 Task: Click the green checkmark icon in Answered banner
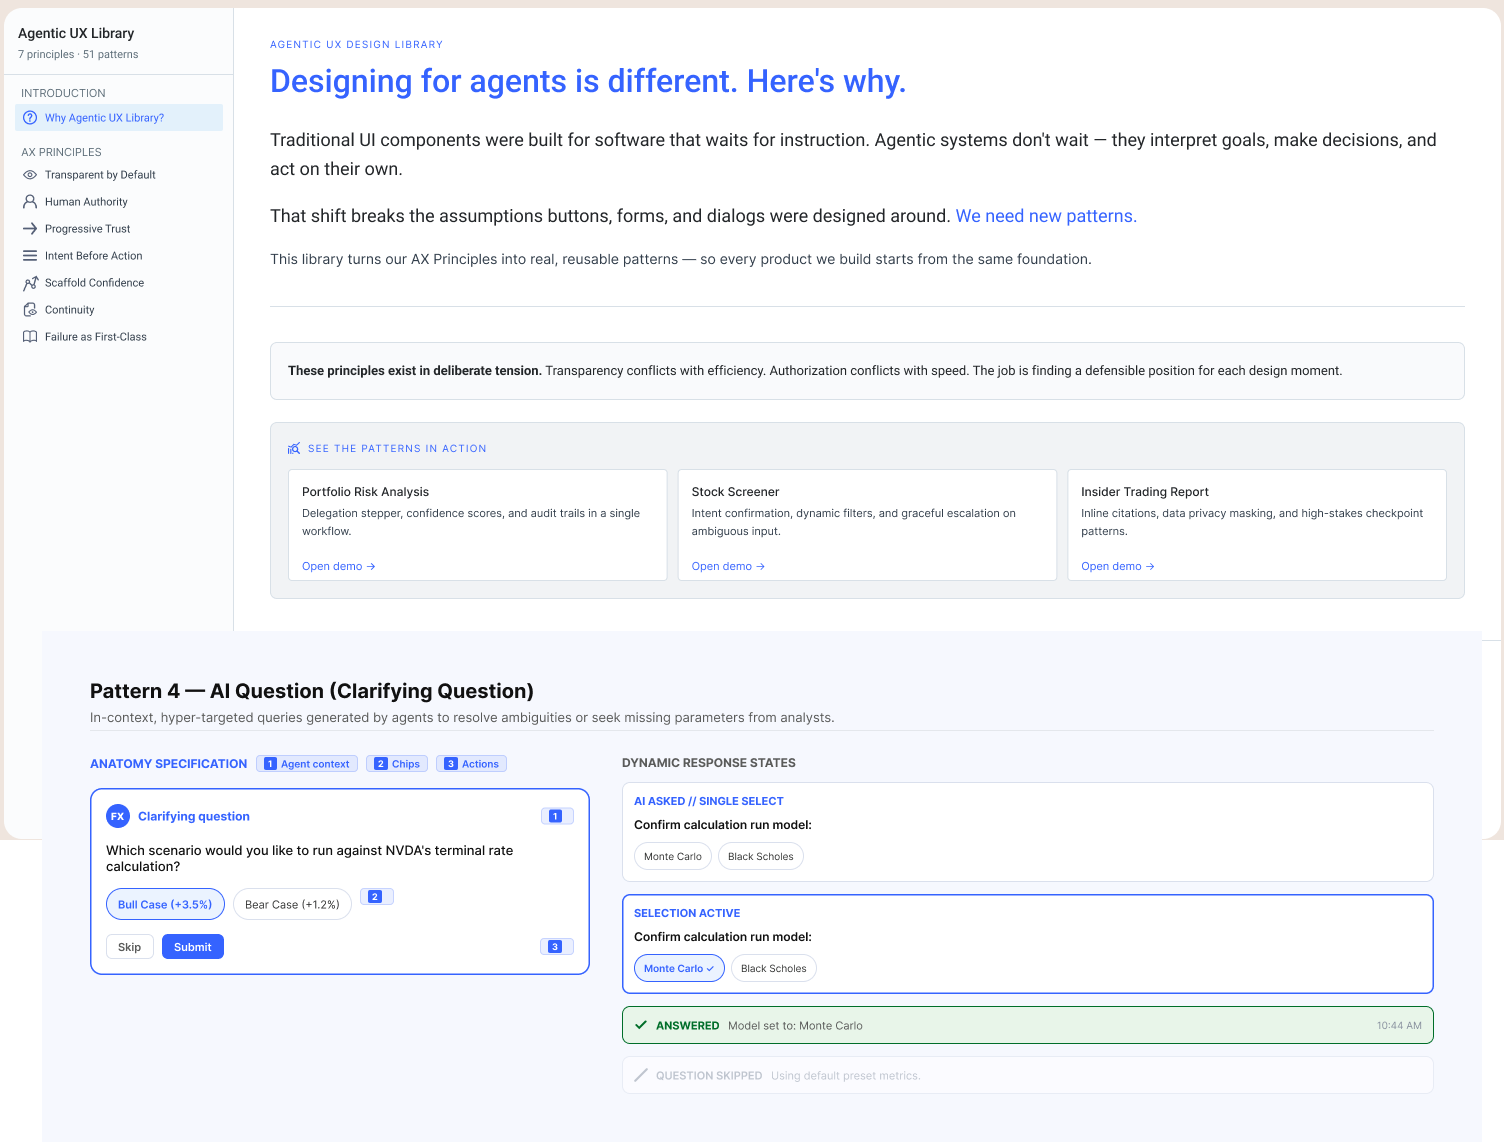[641, 1025]
